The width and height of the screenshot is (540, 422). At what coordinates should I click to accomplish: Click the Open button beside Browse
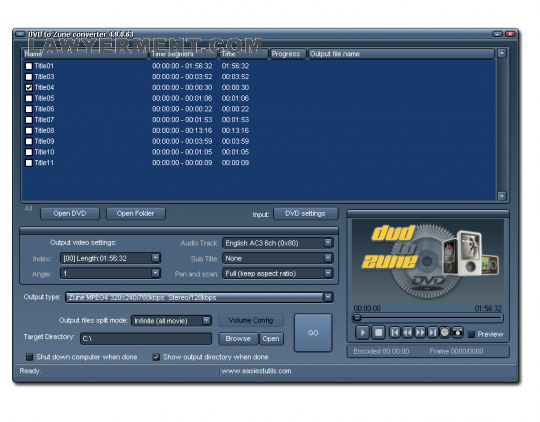(x=271, y=339)
